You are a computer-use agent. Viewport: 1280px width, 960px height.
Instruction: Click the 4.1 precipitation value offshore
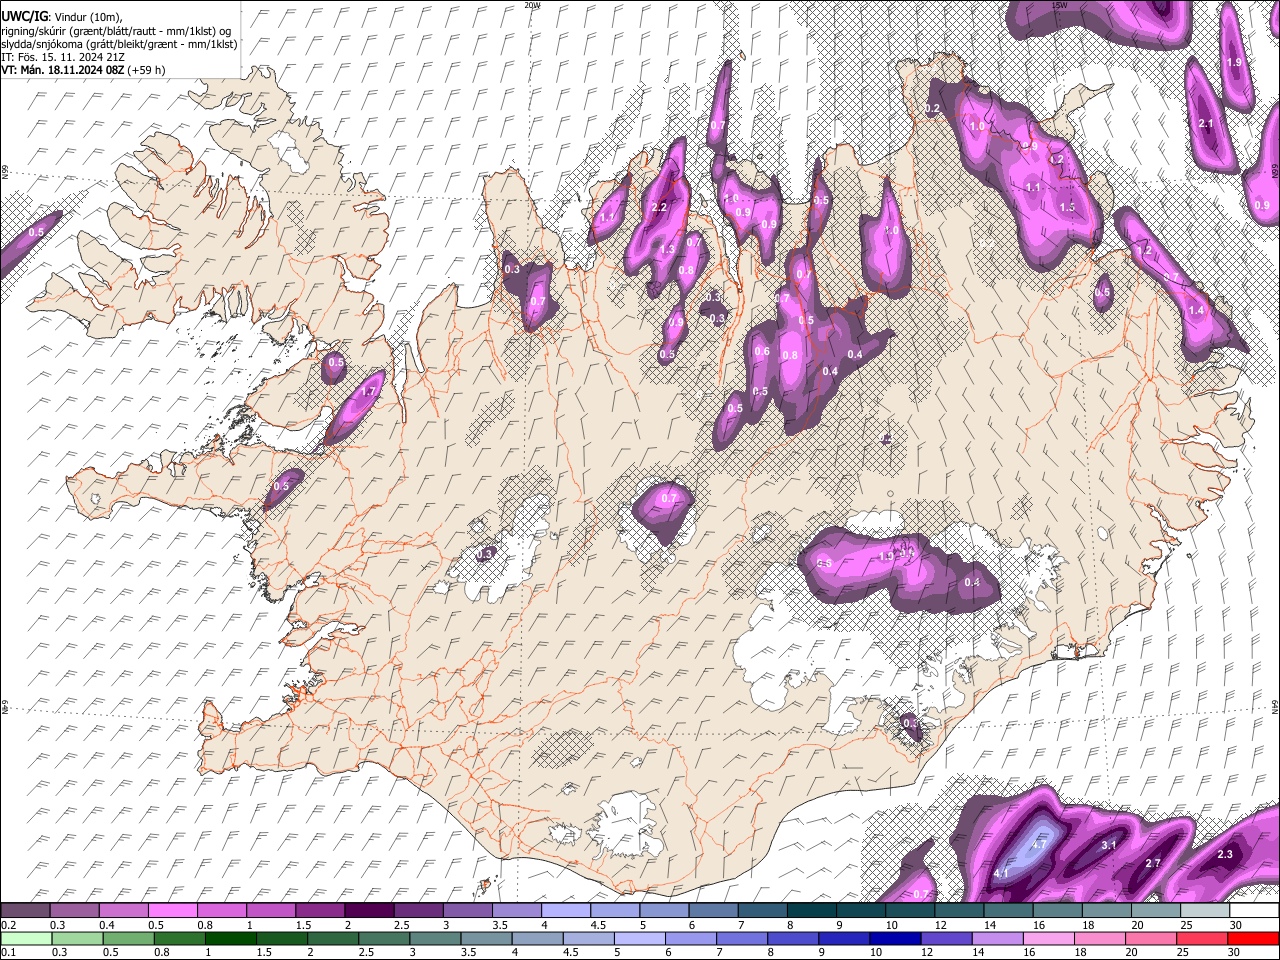click(1001, 874)
